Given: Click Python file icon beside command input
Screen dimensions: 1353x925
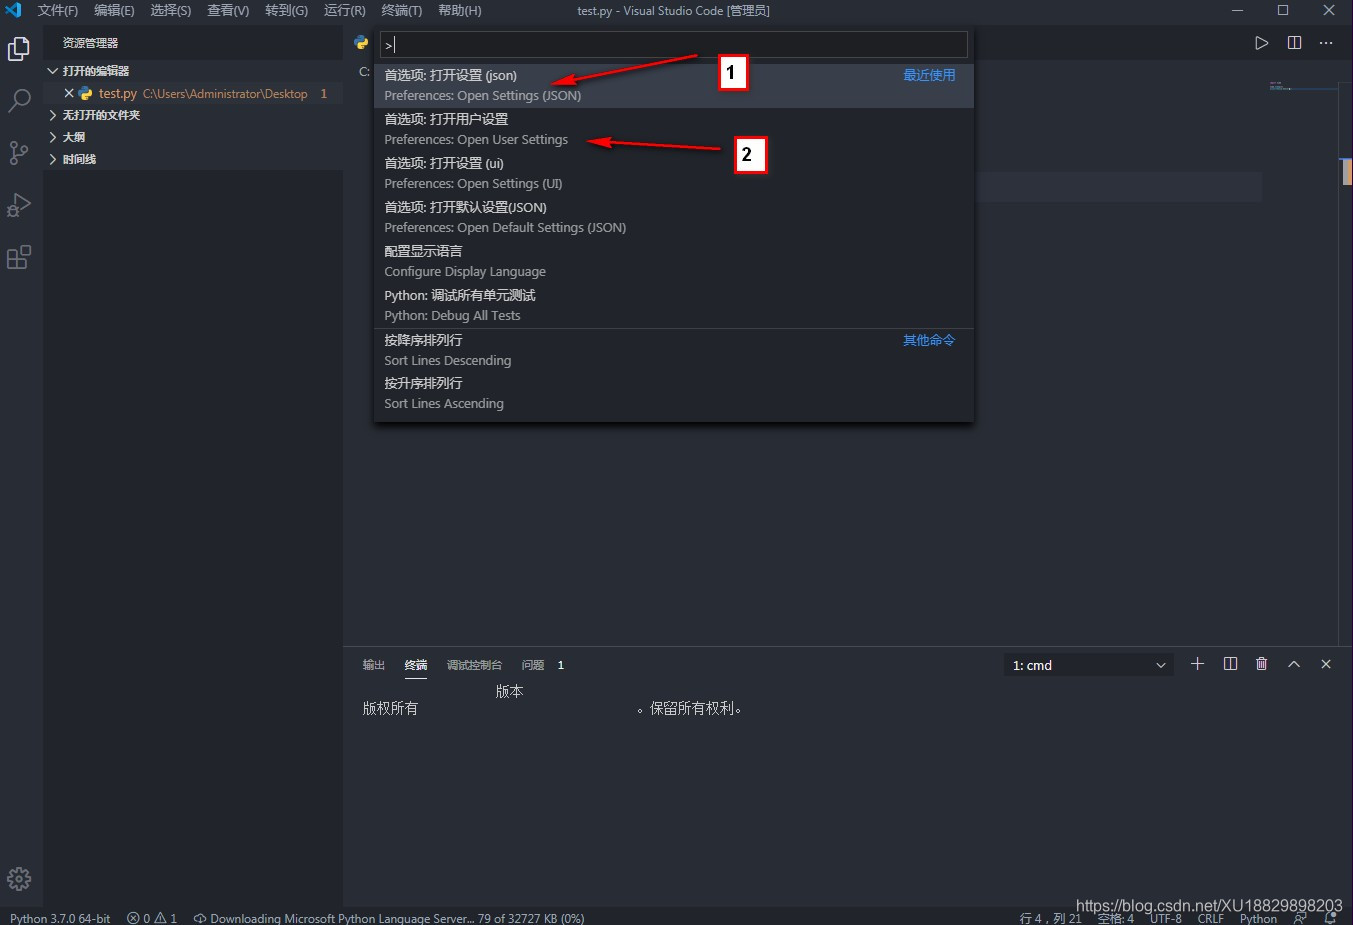Looking at the screenshot, I should click(x=361, y=43).
